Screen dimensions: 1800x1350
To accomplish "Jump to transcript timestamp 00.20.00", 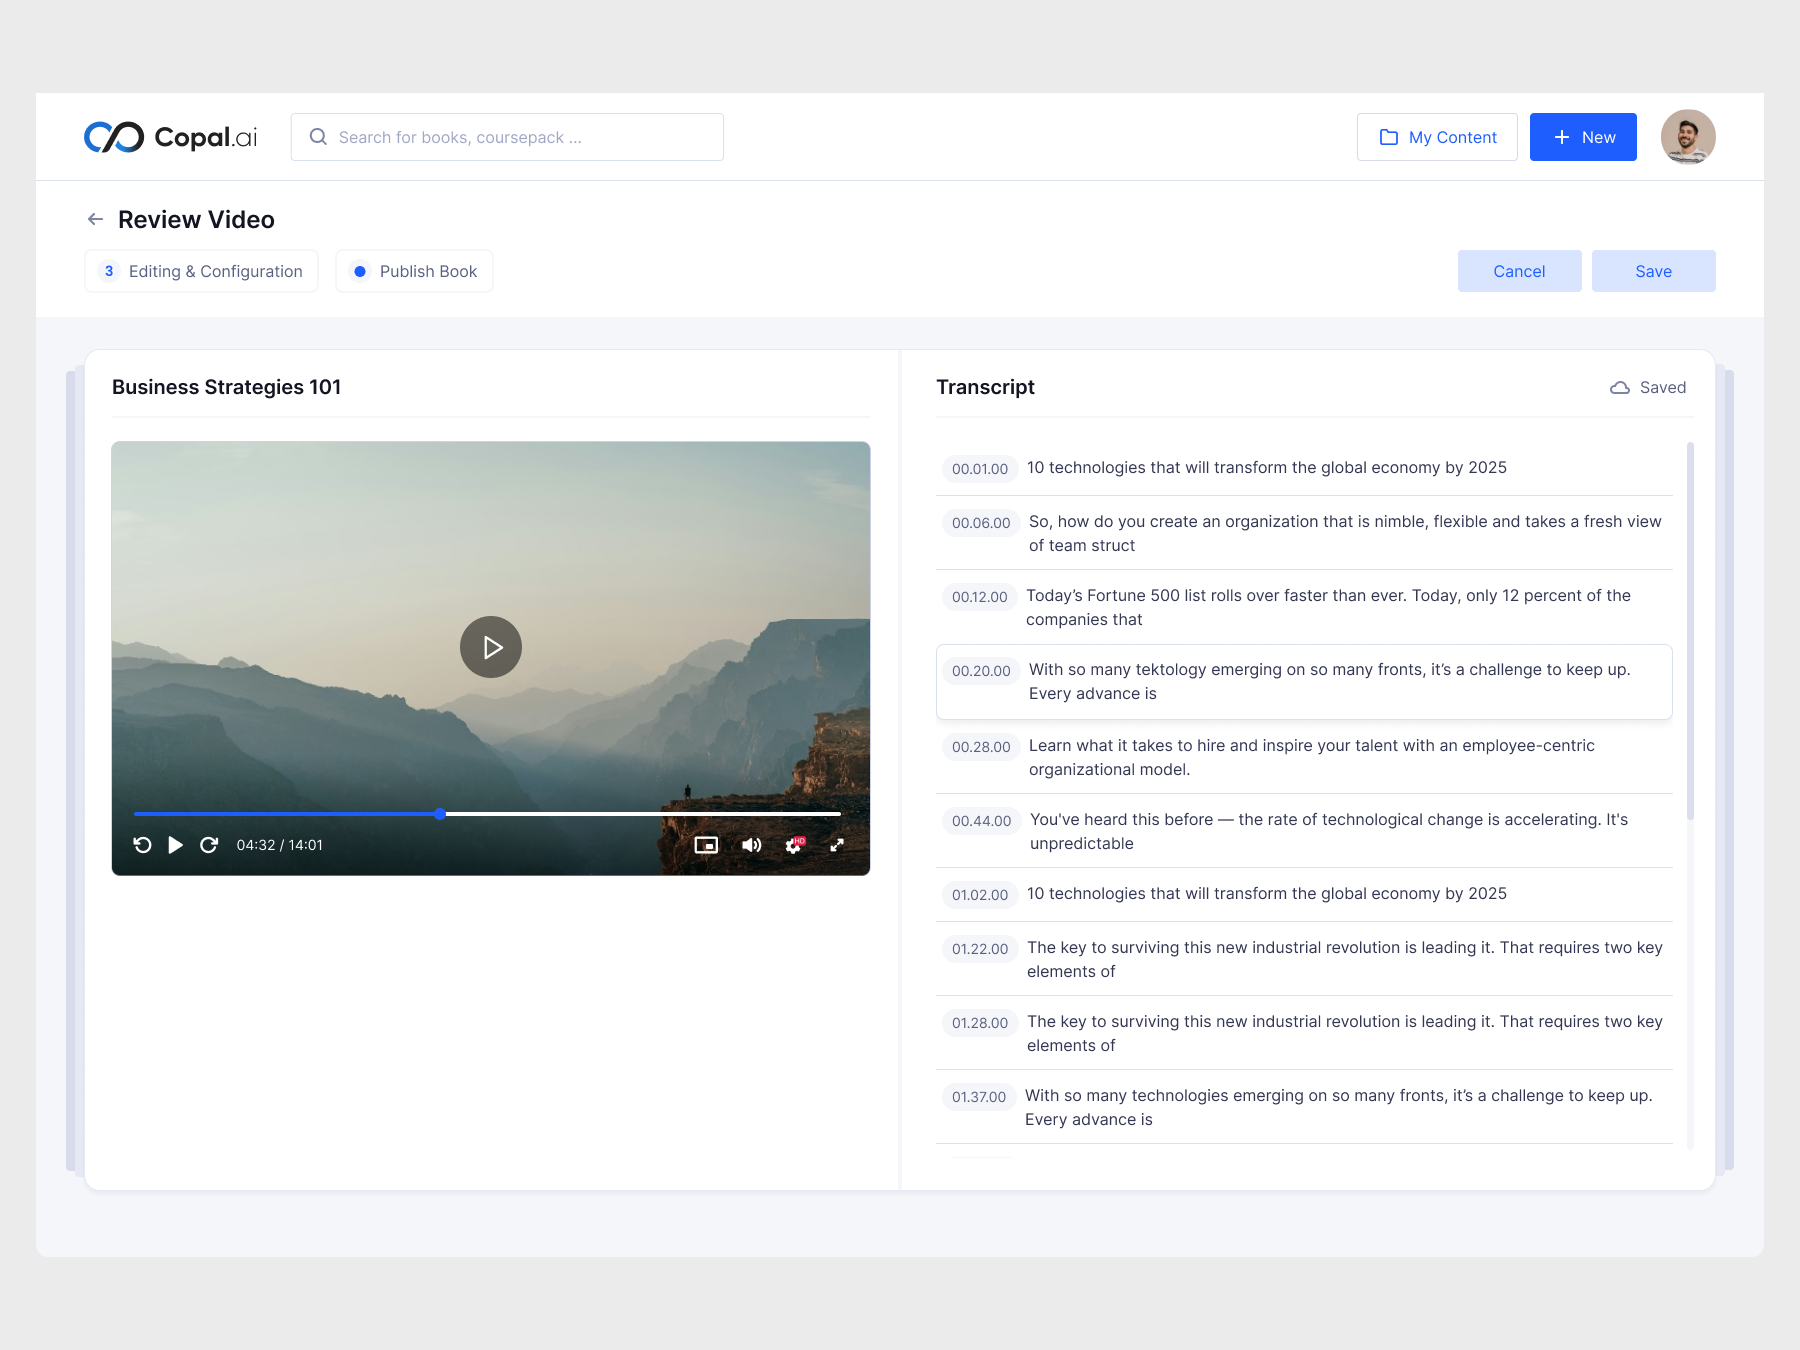I will coord(980,671).
